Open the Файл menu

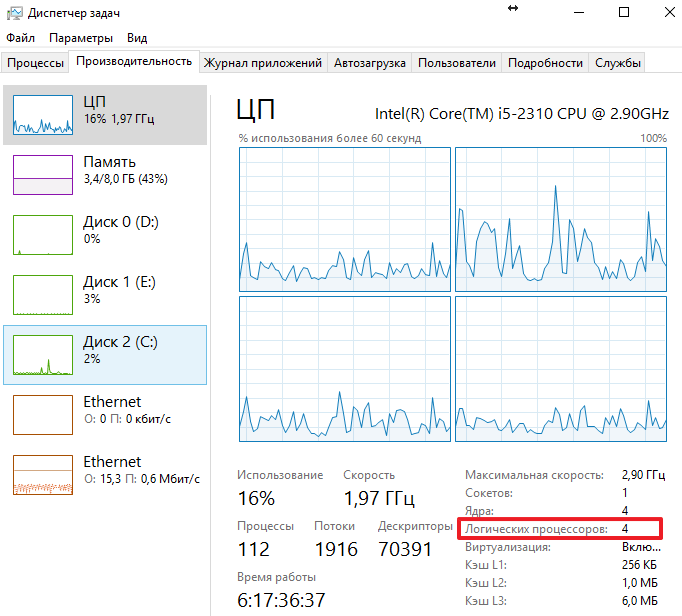point(20,38)
